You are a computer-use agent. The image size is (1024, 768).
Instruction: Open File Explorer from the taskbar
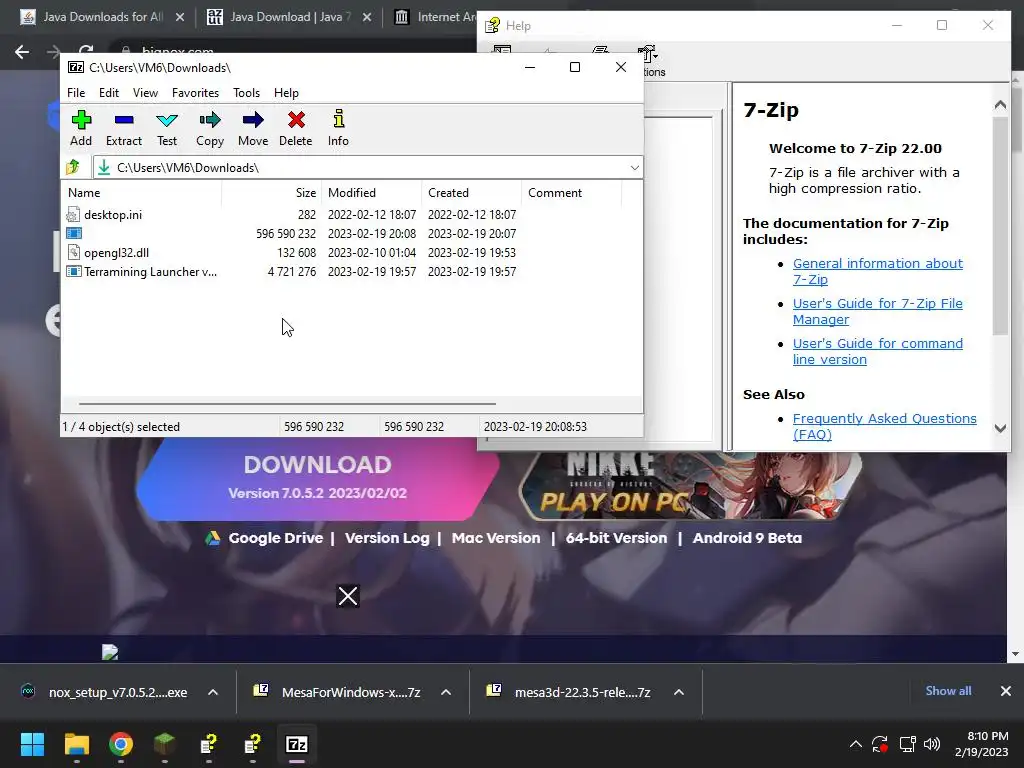click(x=76, y=744)
